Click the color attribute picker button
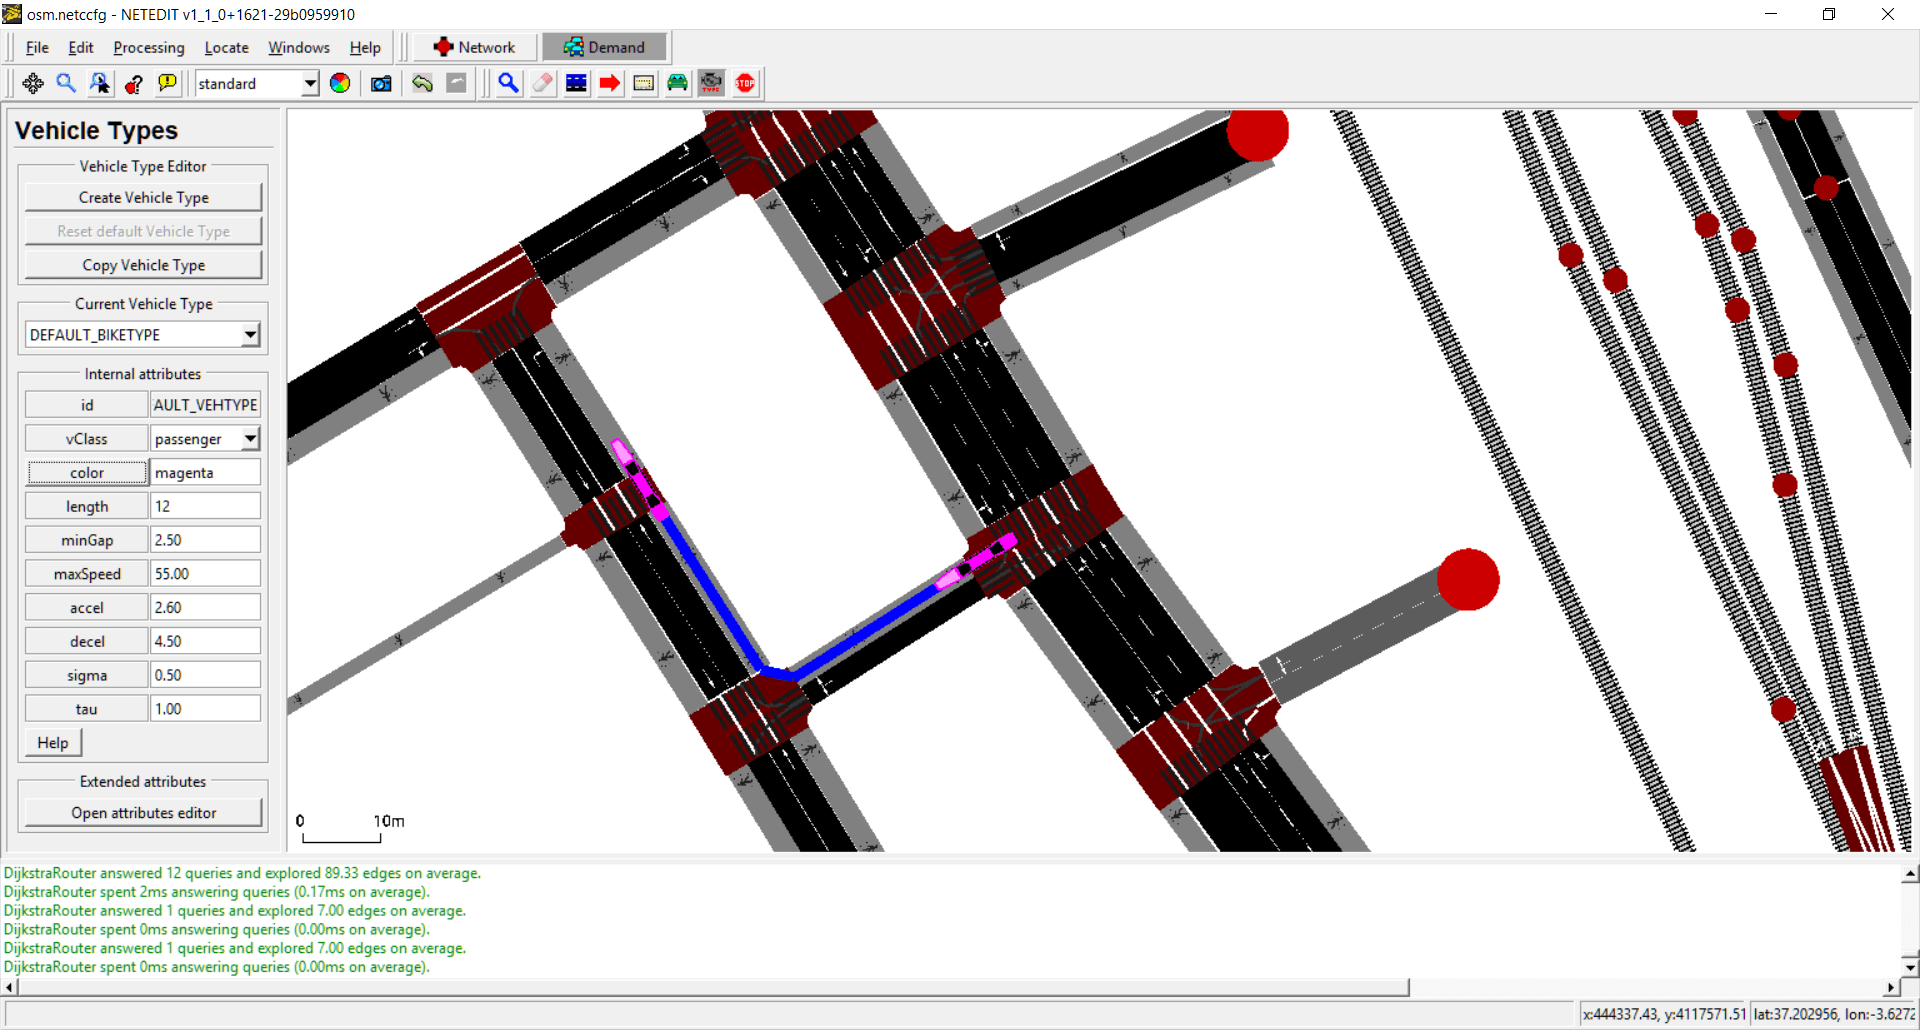The height and width of the screenshot is (1030, 1920). (87, 473)
